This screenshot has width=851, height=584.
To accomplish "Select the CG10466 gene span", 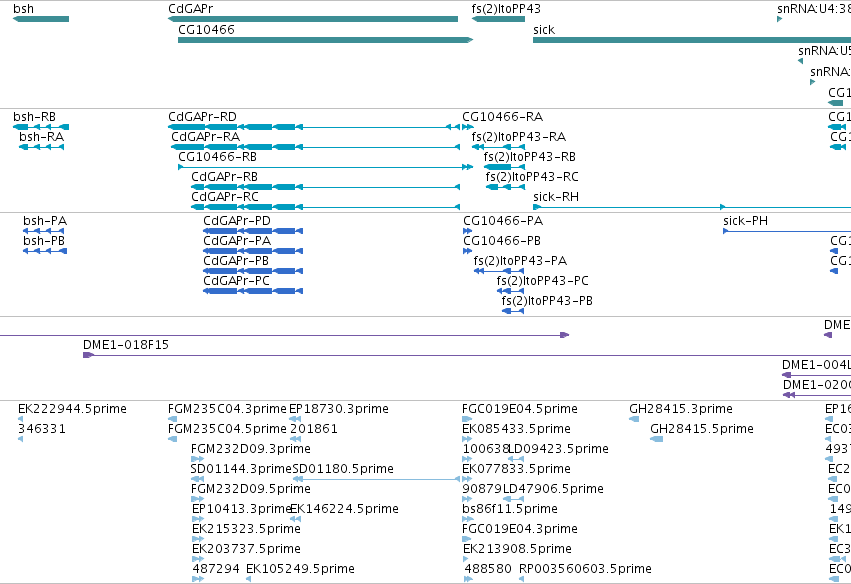I will 326,40.
